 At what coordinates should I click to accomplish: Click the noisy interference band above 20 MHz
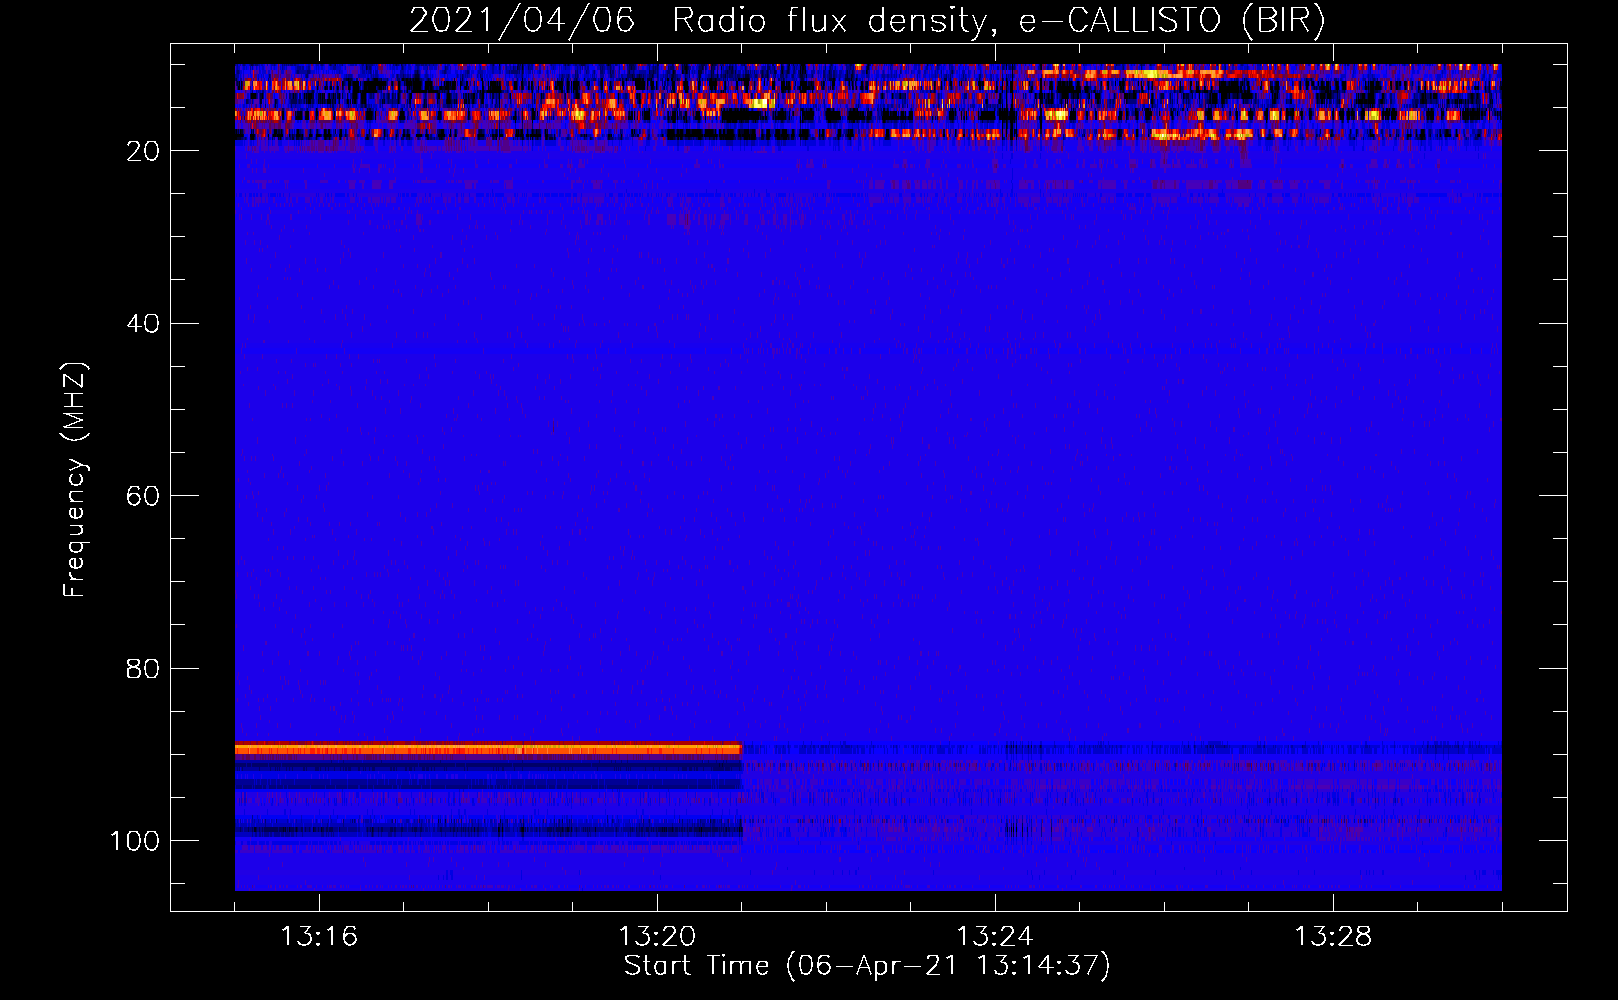click(x=868, y=102)
